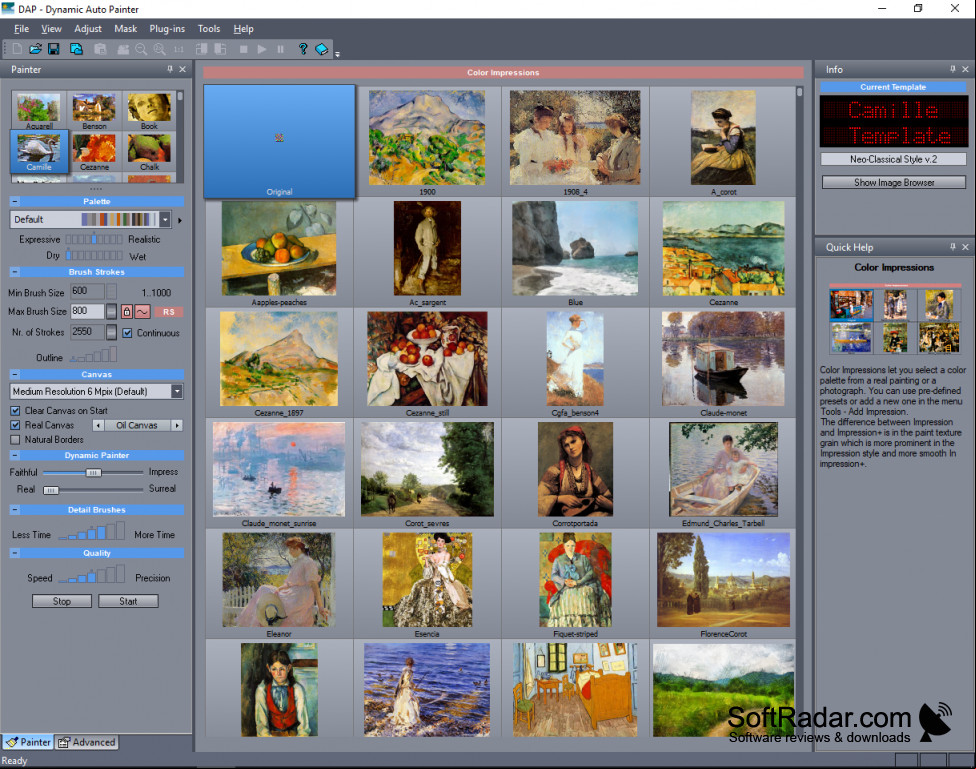Uncheck Clear Canvas on Start

click(x=16, y=411)
